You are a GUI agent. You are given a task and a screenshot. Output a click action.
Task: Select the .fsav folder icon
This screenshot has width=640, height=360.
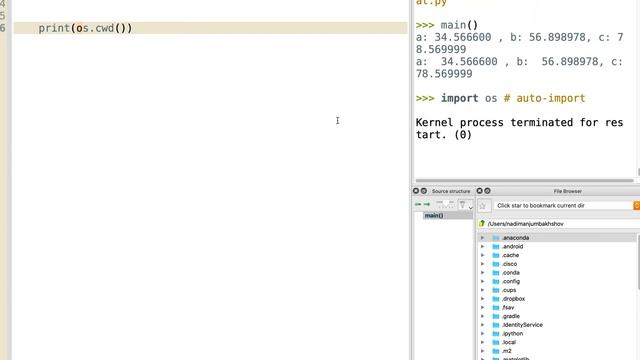496,307
